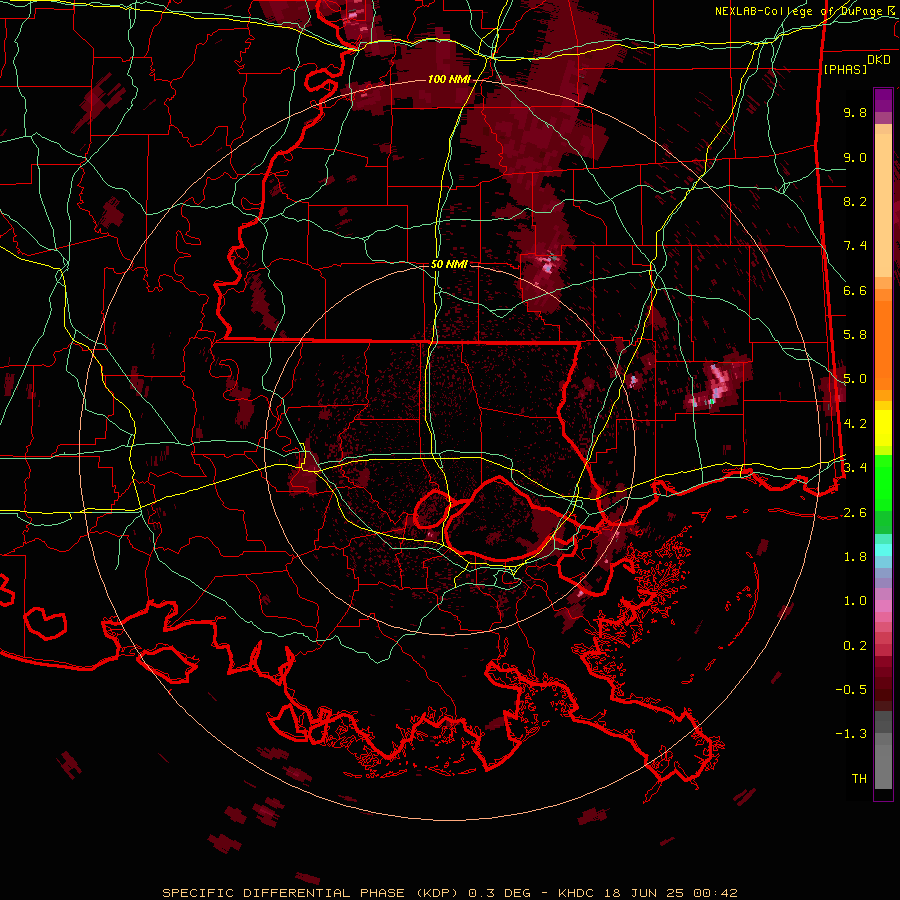Click the 1.8 legend value

click(855, 556)
